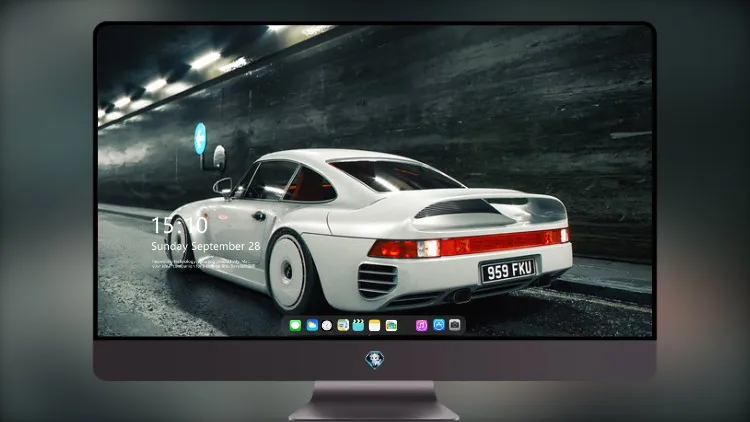Open the Clock app in the dock
The height and width of the screenshot is (422, 750).
coord(327,326)
